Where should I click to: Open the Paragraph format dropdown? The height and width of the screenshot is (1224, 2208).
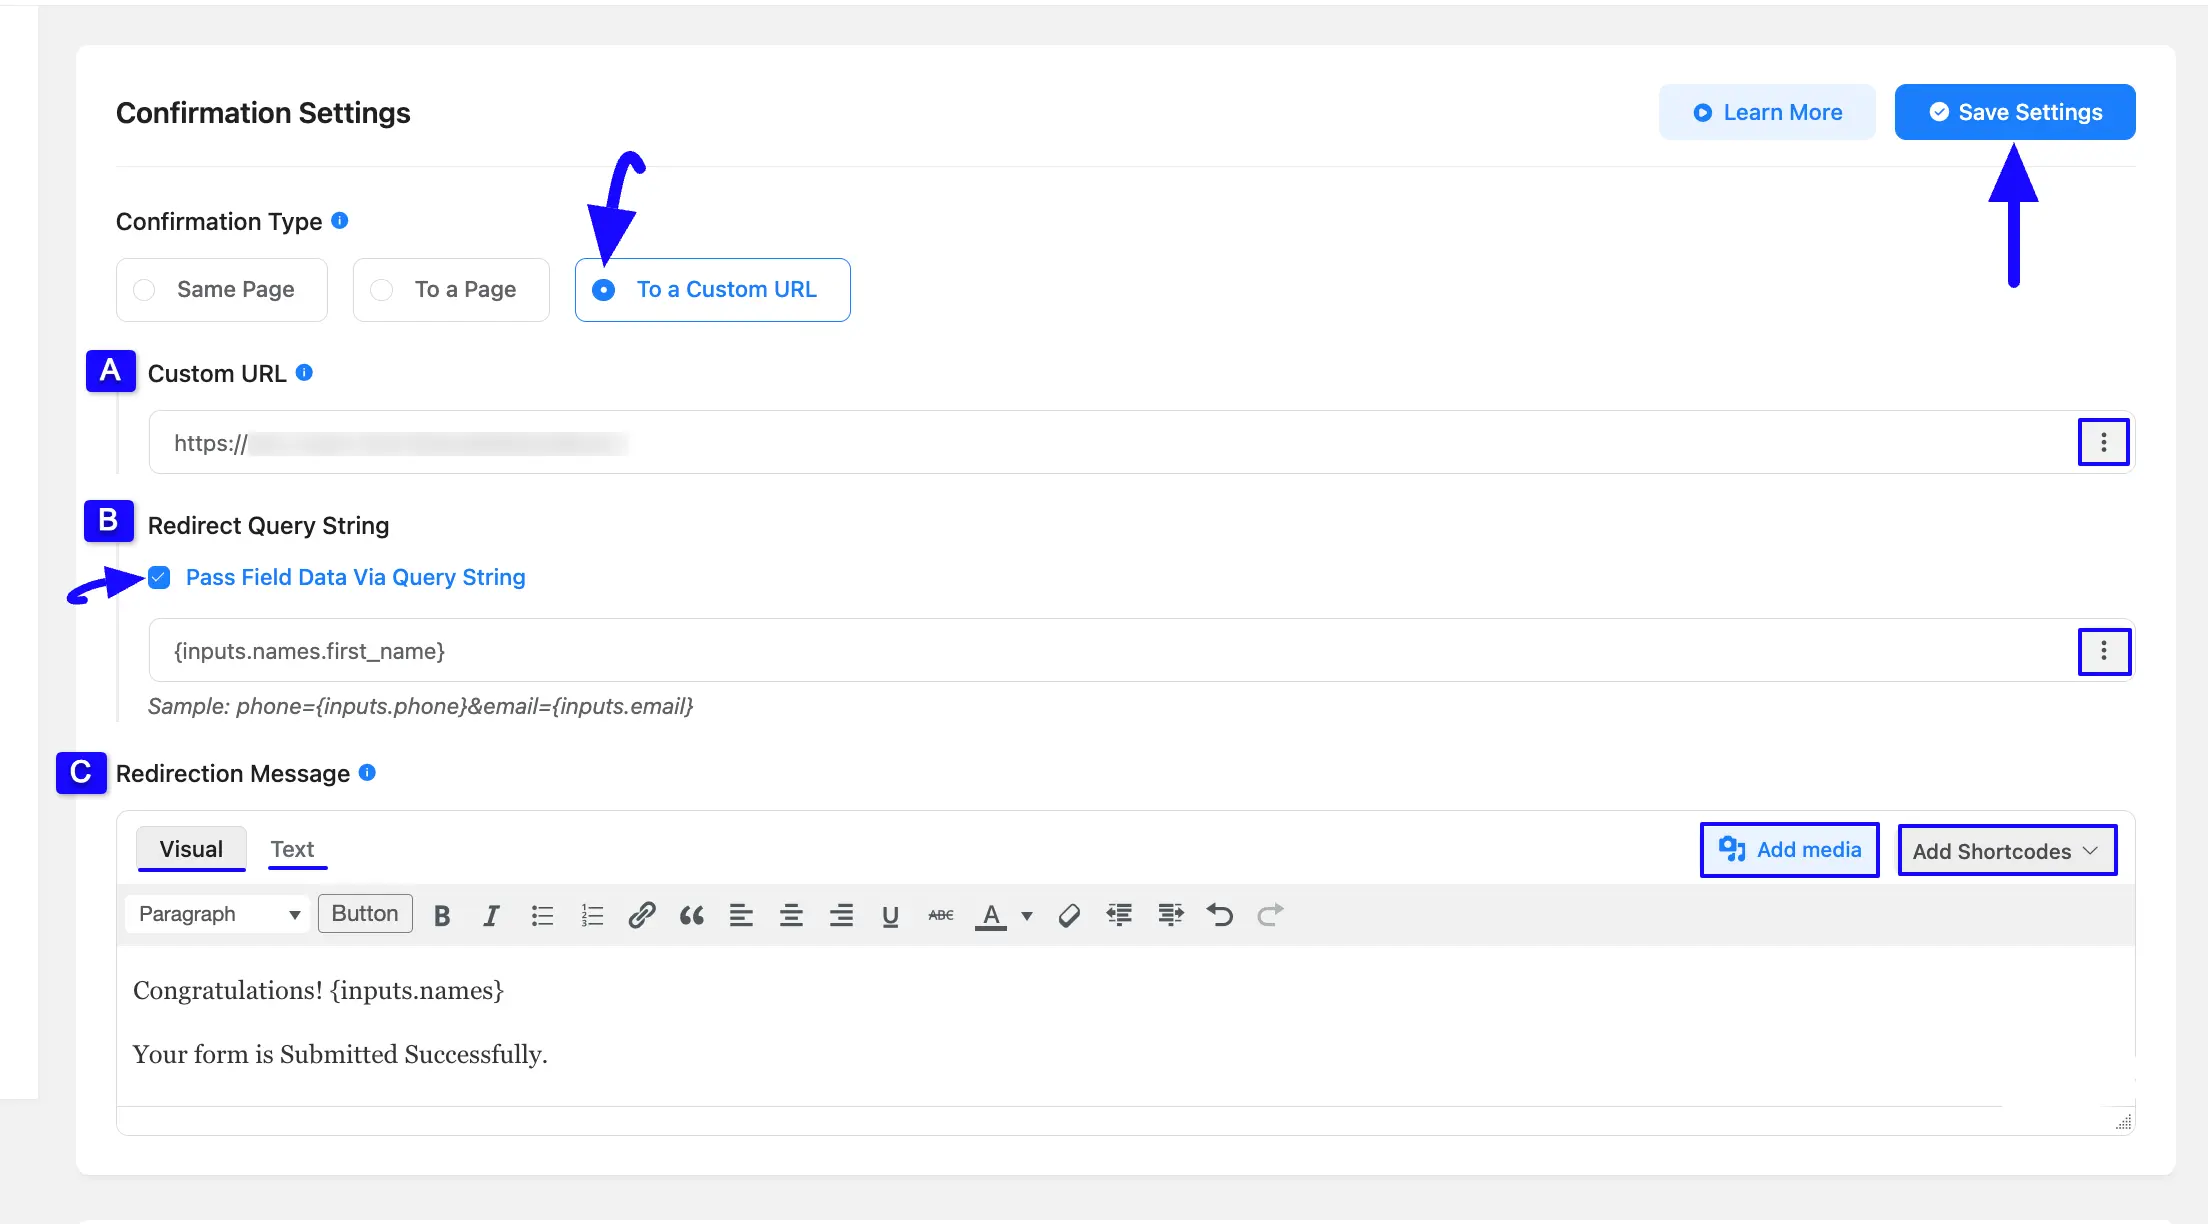pyautogui.click(x=219, y=914)
